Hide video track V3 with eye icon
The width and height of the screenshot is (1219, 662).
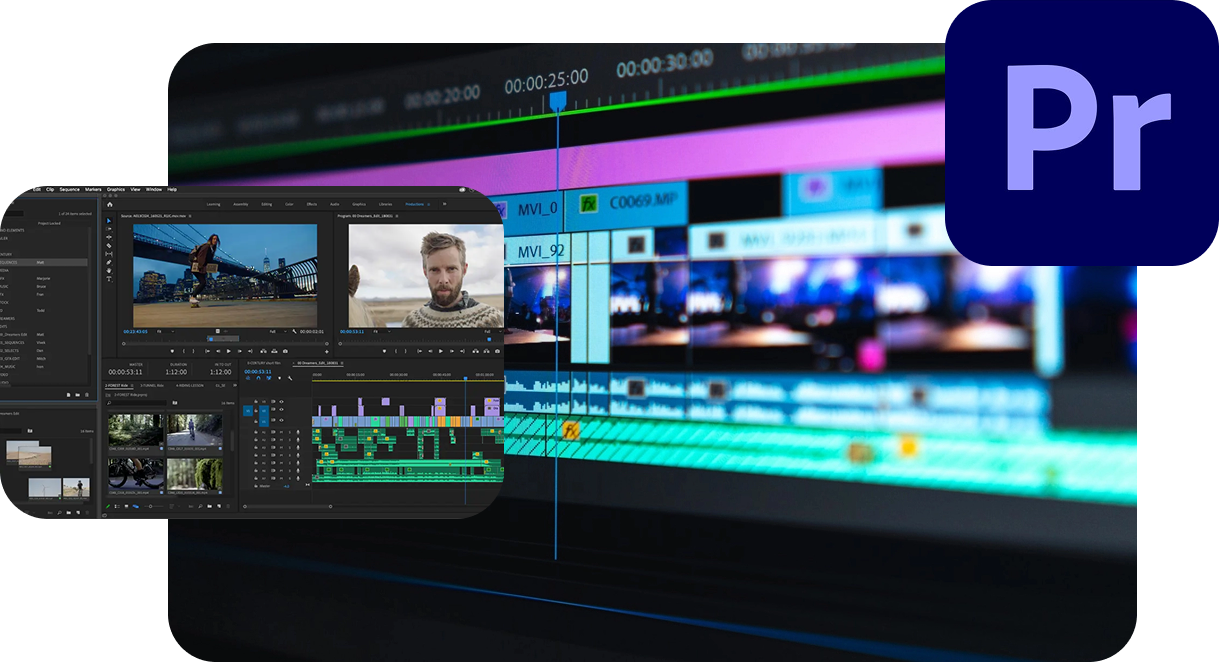pyautogui.click(x=282, y=401)
